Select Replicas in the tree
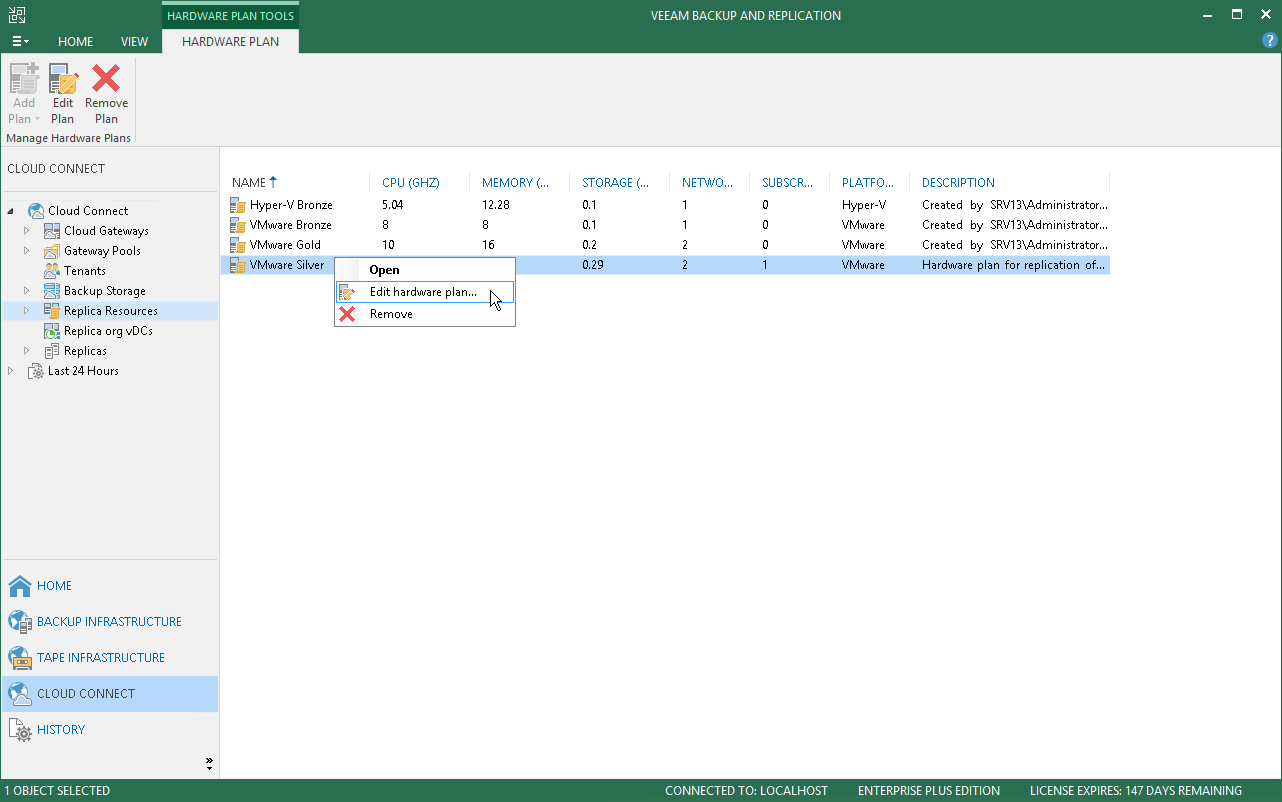The image size is (1282, 802). (x=85, y=351)
